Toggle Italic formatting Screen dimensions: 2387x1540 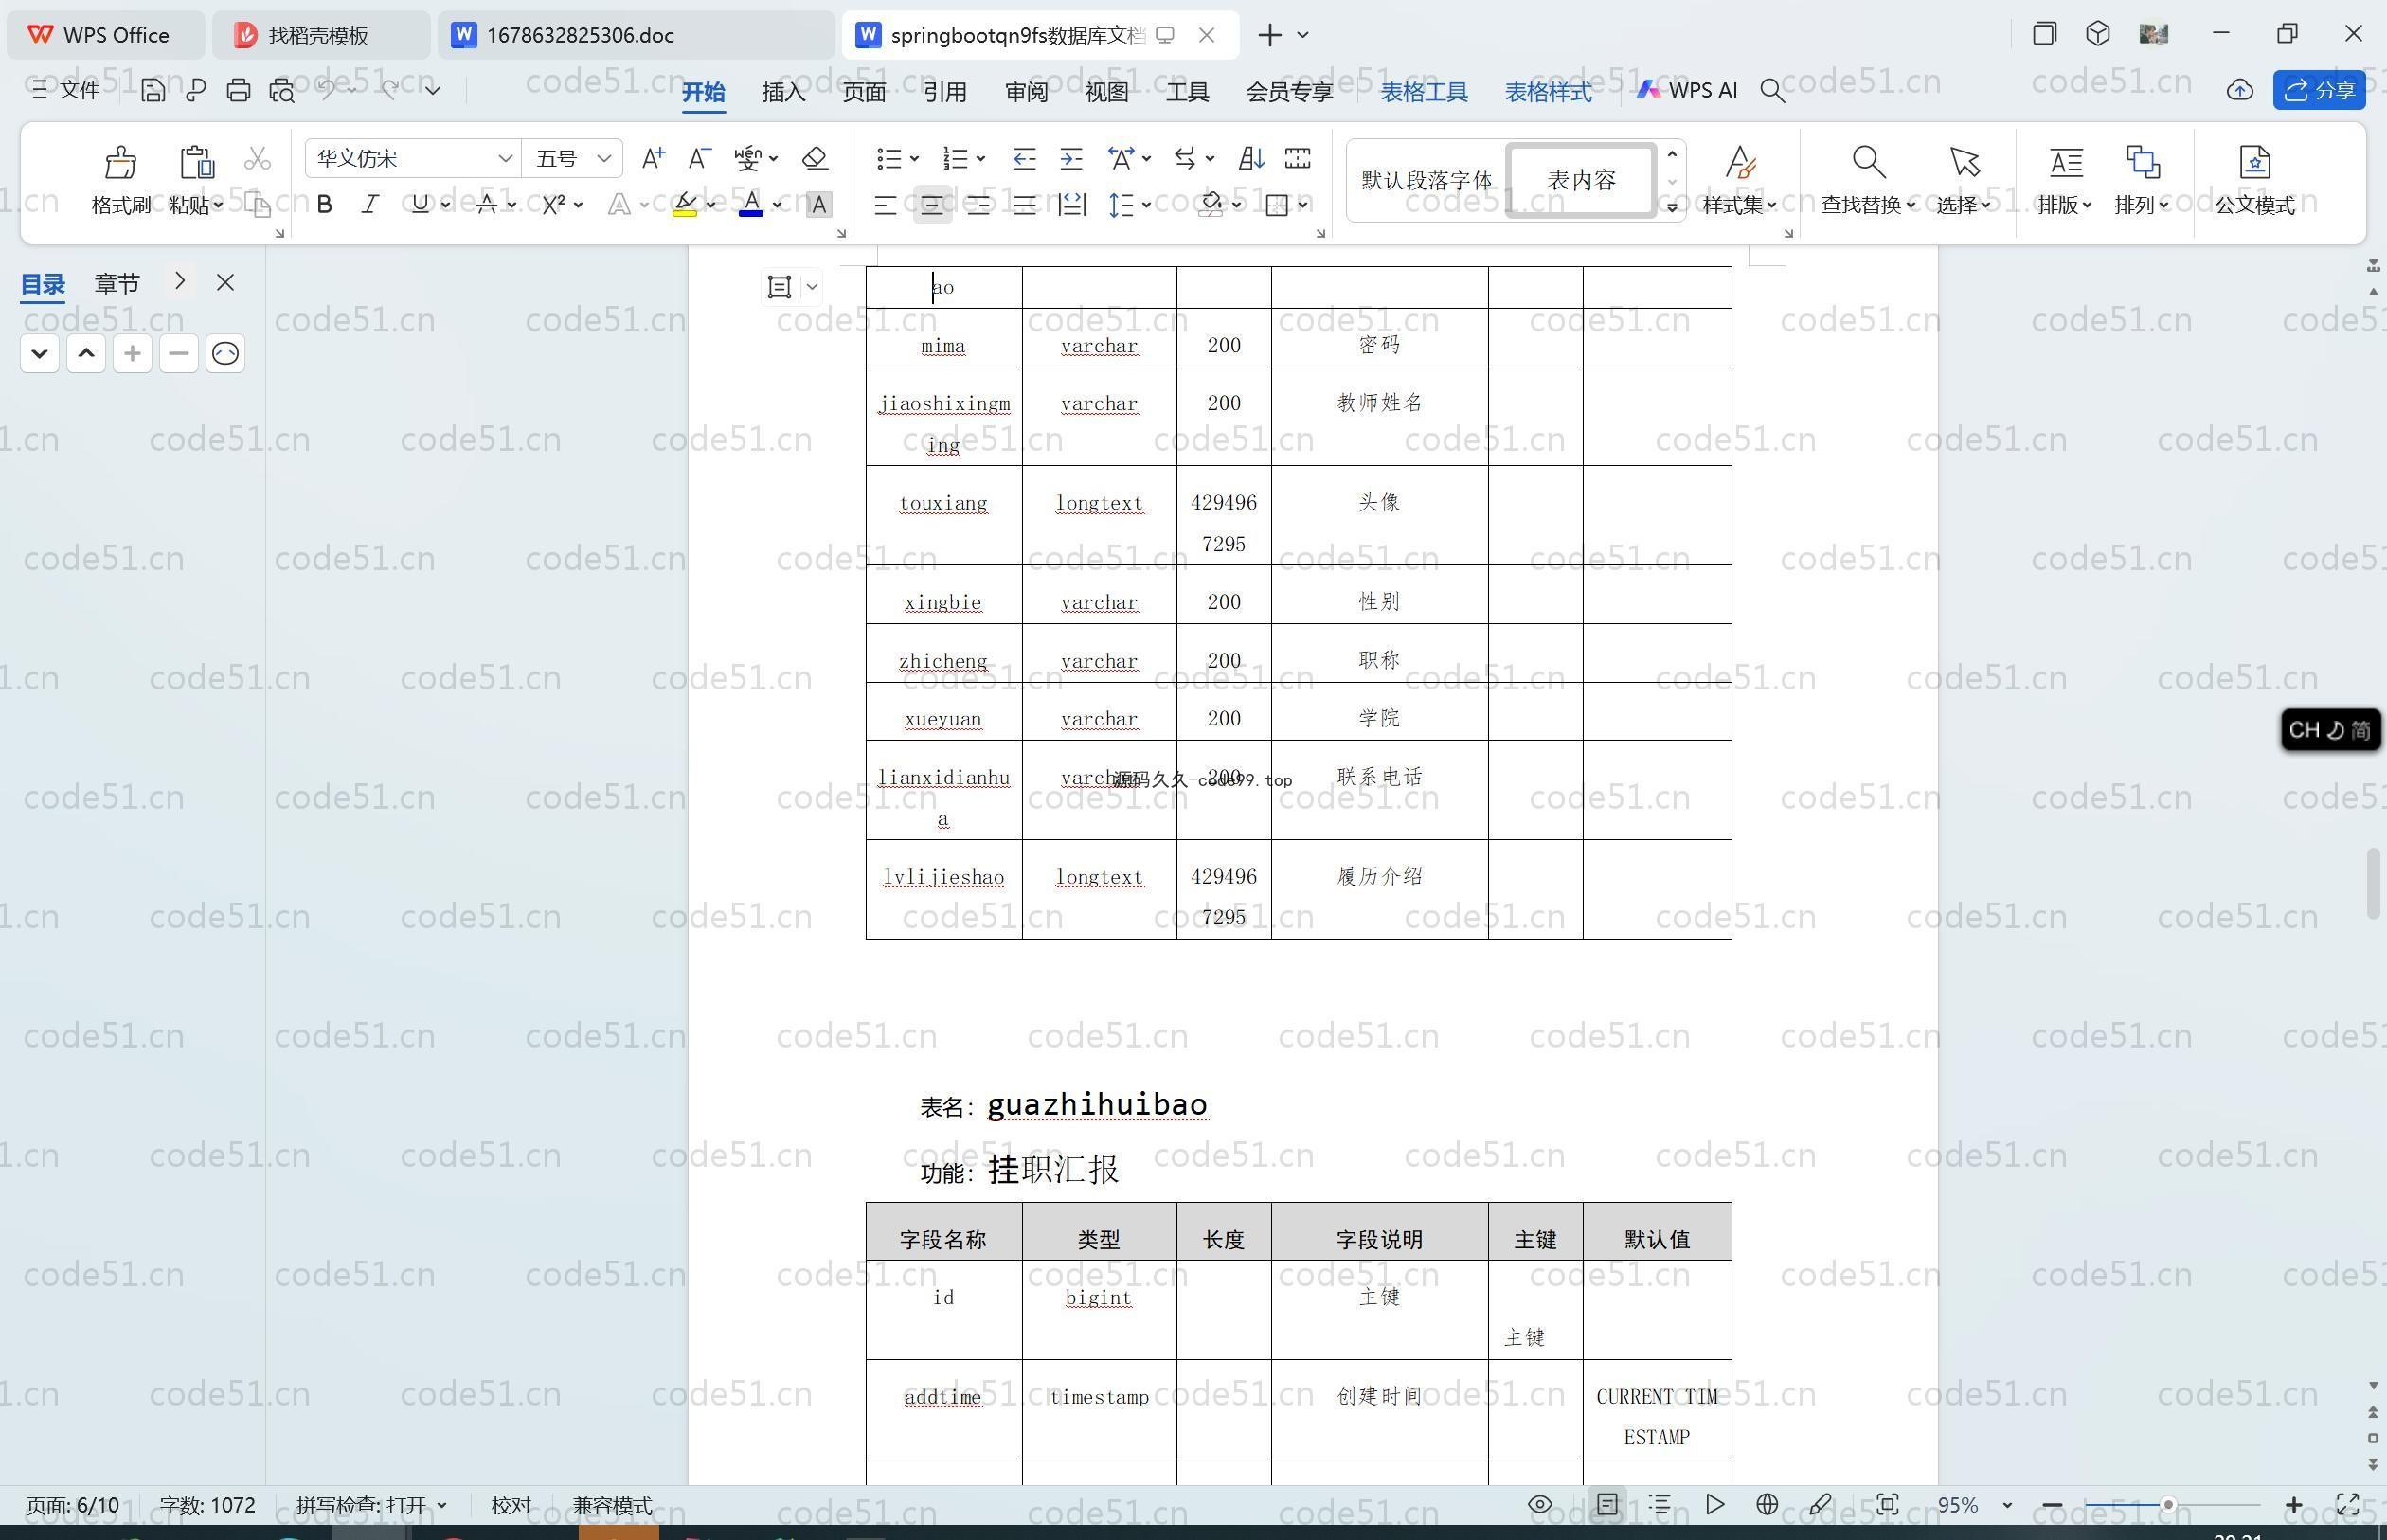370,204
